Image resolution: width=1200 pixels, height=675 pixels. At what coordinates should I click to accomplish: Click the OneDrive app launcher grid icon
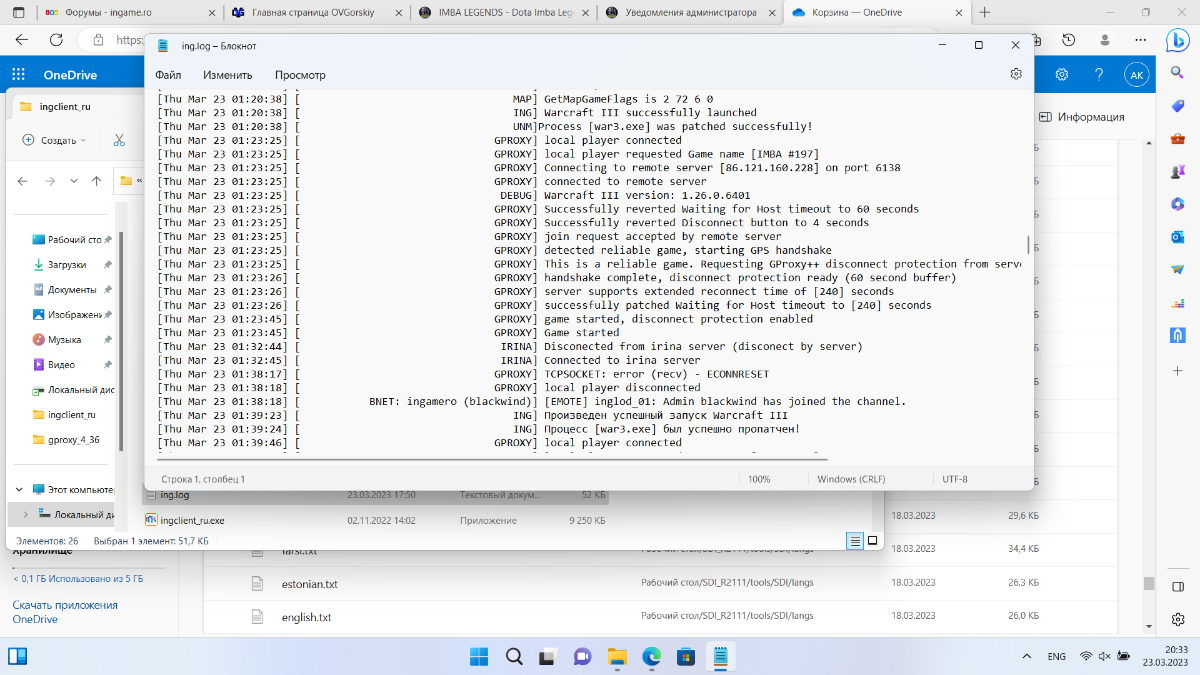click(x=18, y=75)
